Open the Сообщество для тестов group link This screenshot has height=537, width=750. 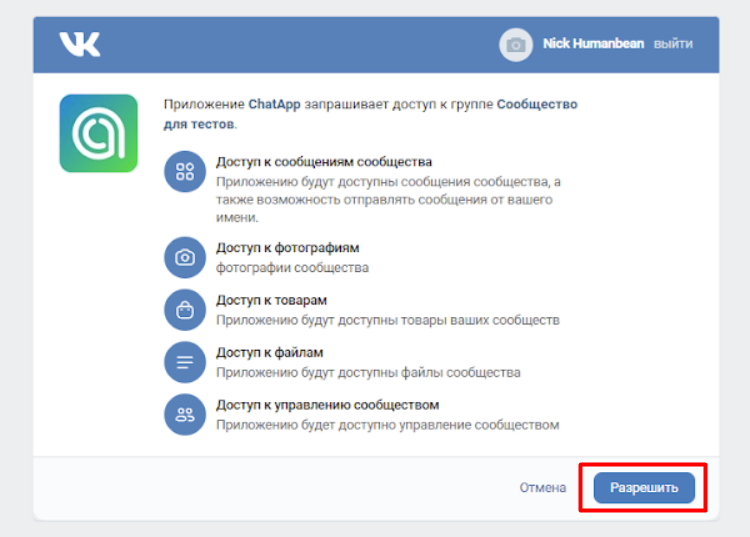[x=536, y=104]
